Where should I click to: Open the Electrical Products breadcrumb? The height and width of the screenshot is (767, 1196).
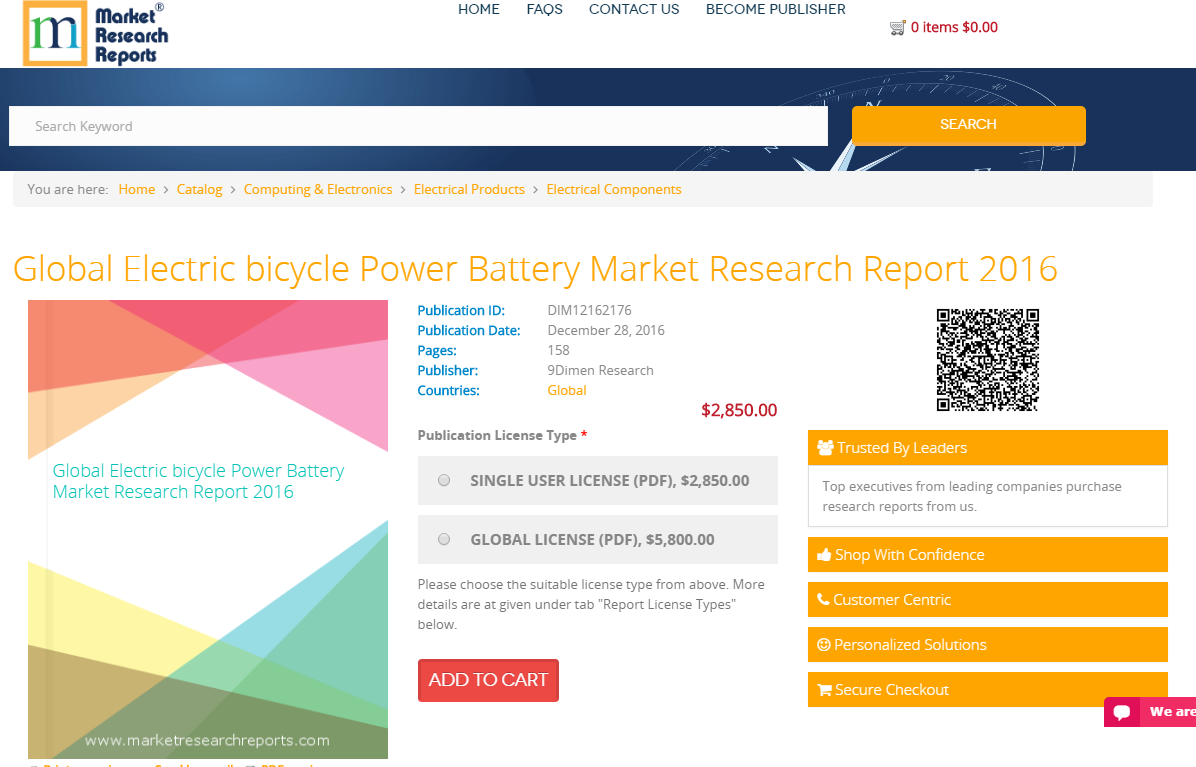[469, 189]
